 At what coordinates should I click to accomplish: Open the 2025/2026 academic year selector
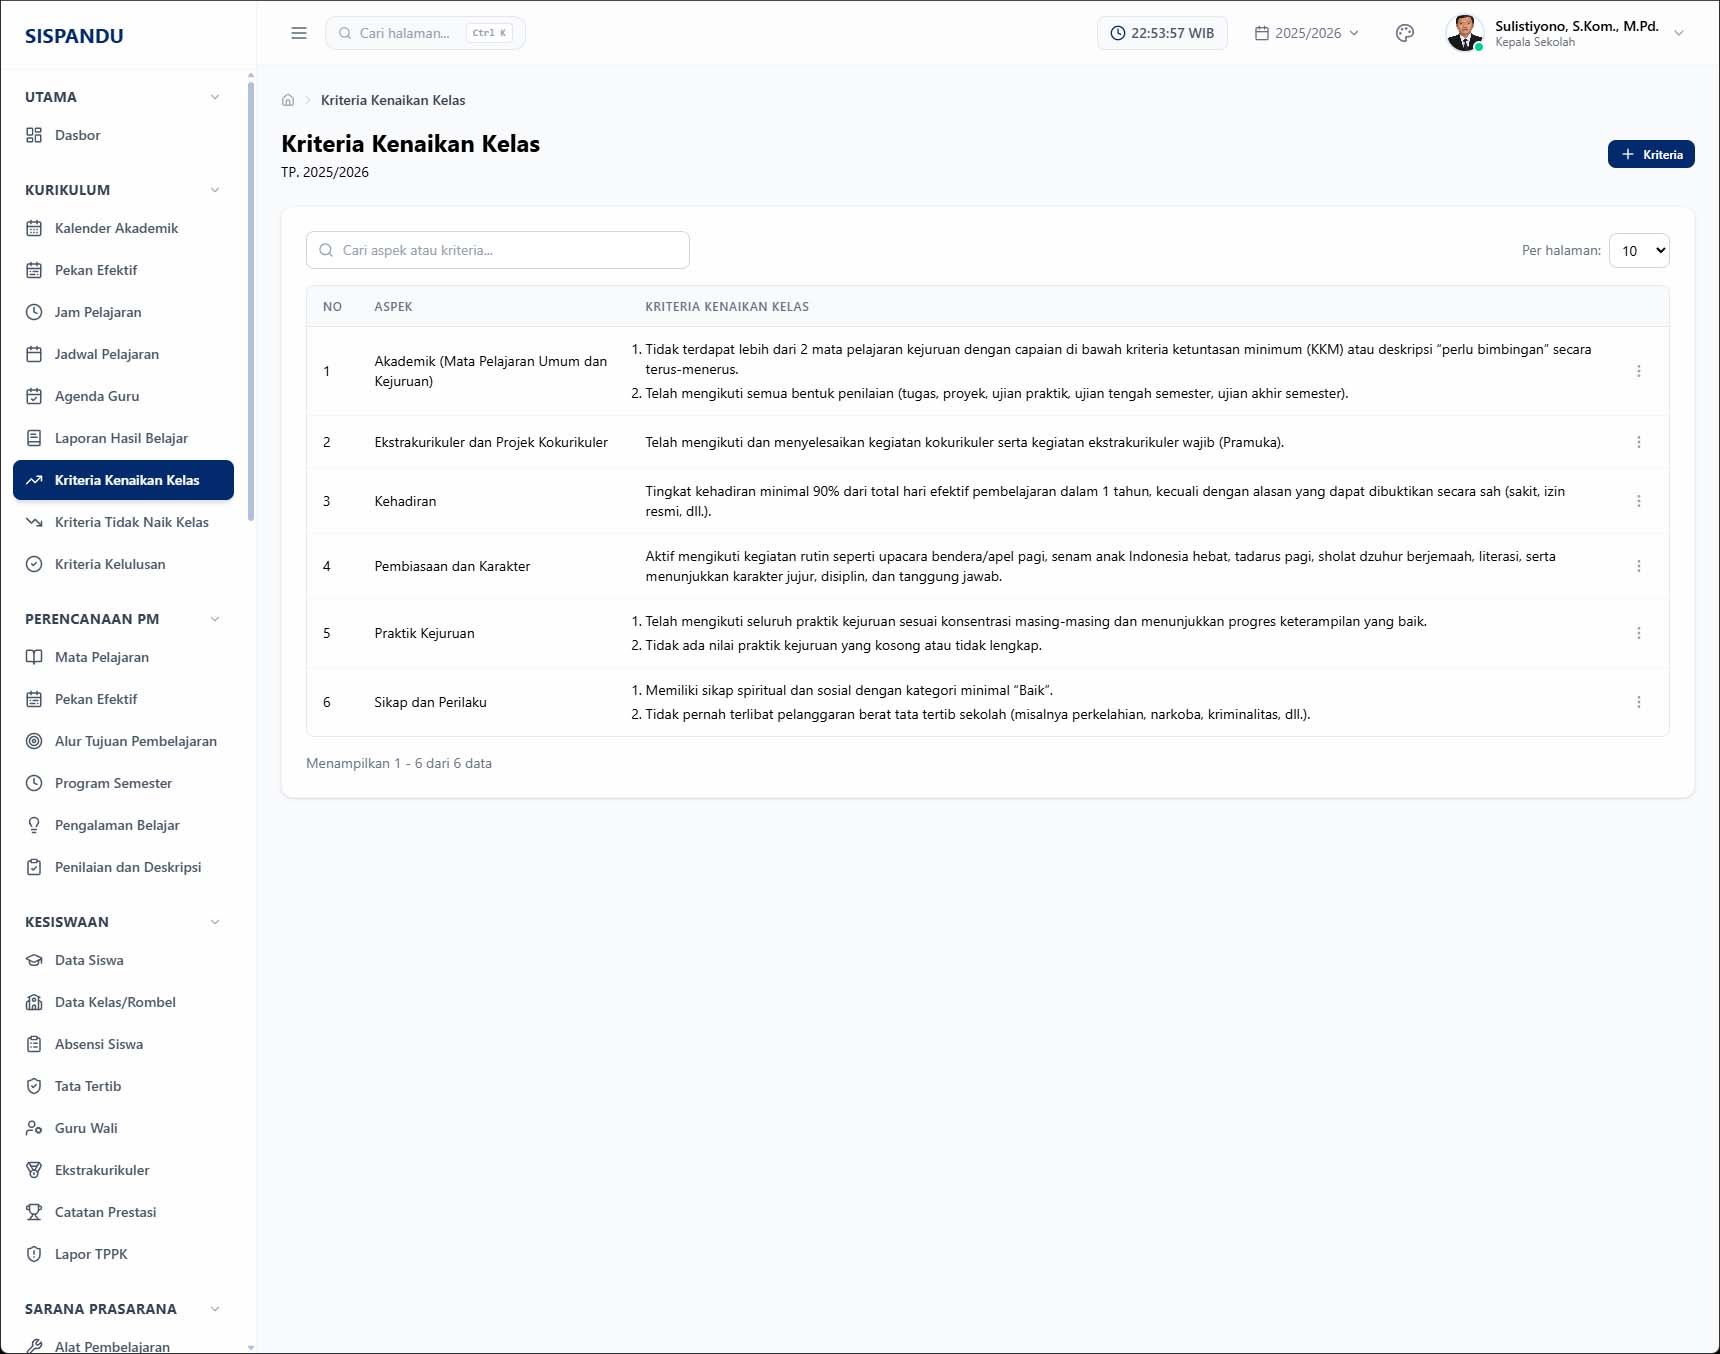(1307, 33)
